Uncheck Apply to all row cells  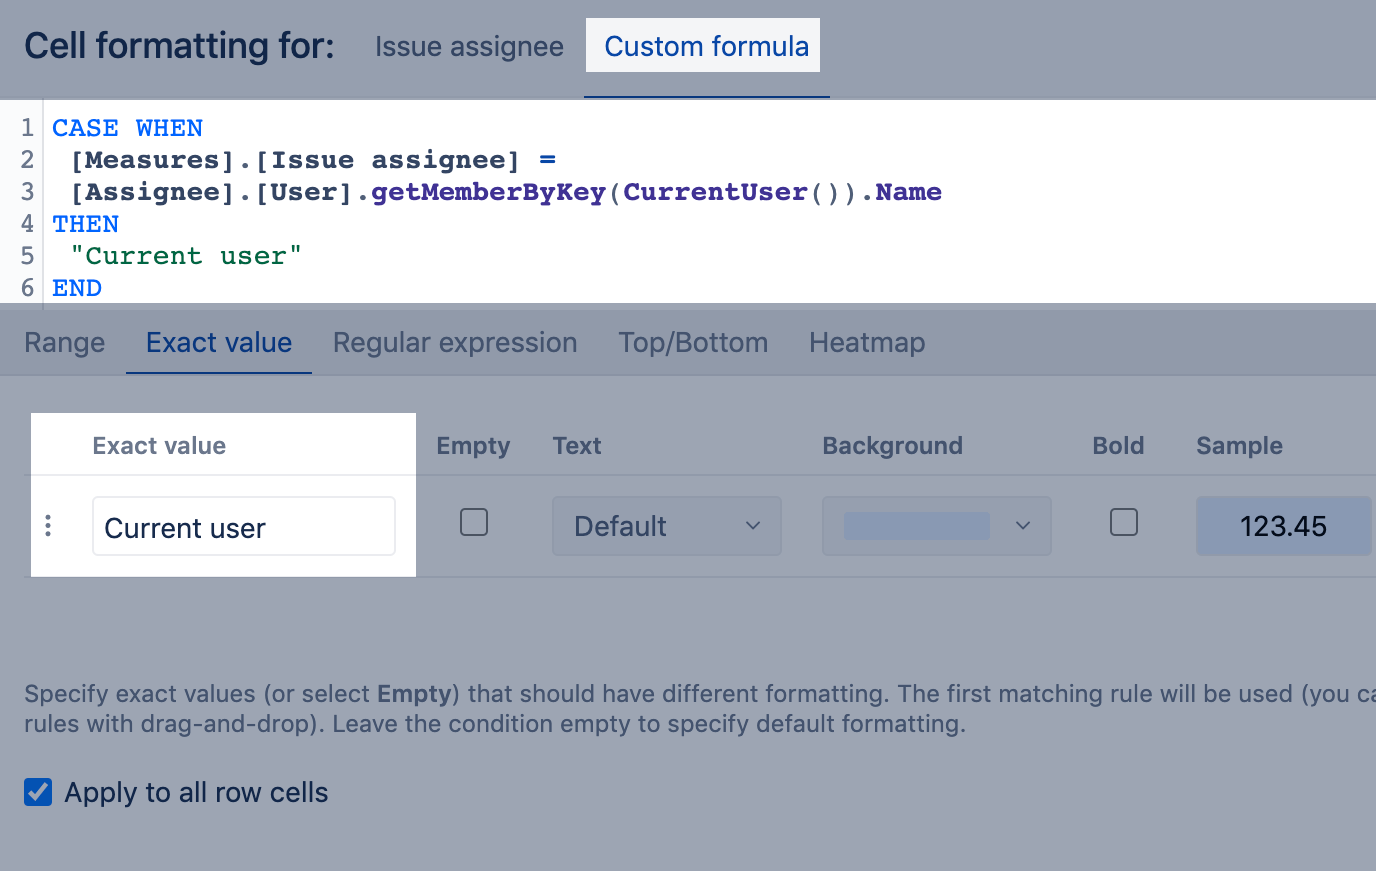(38, 793)
